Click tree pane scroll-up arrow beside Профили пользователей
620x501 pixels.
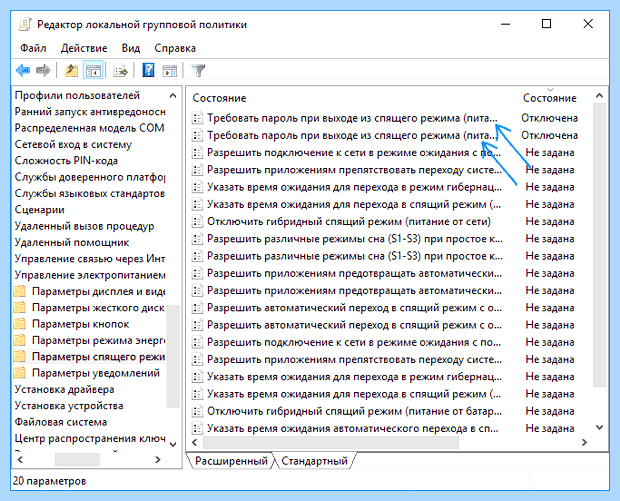click(x=173, y=96)
